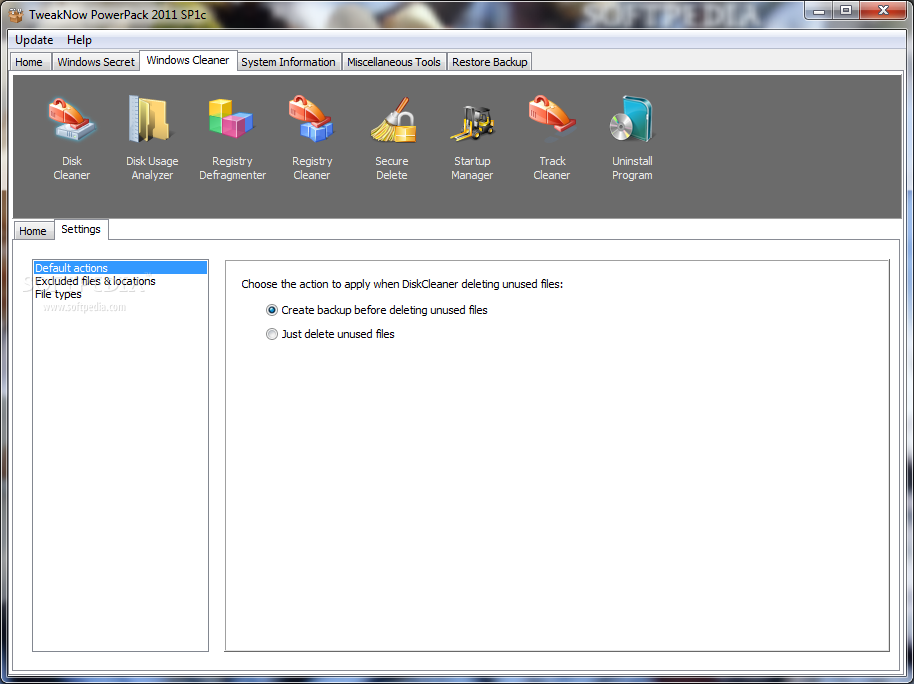
Task: Select Excluded files & locations entry
Action: coord(120,281)
